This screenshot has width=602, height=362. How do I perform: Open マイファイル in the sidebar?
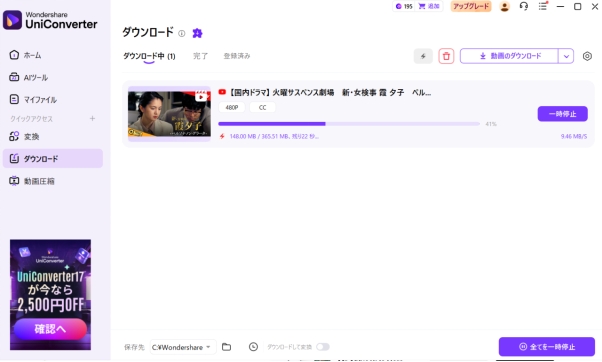(x=33, y=100)
